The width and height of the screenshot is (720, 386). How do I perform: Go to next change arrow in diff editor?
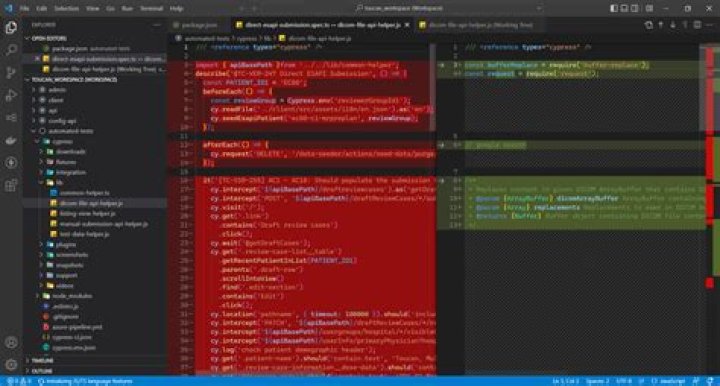click(x=673, y=25)
